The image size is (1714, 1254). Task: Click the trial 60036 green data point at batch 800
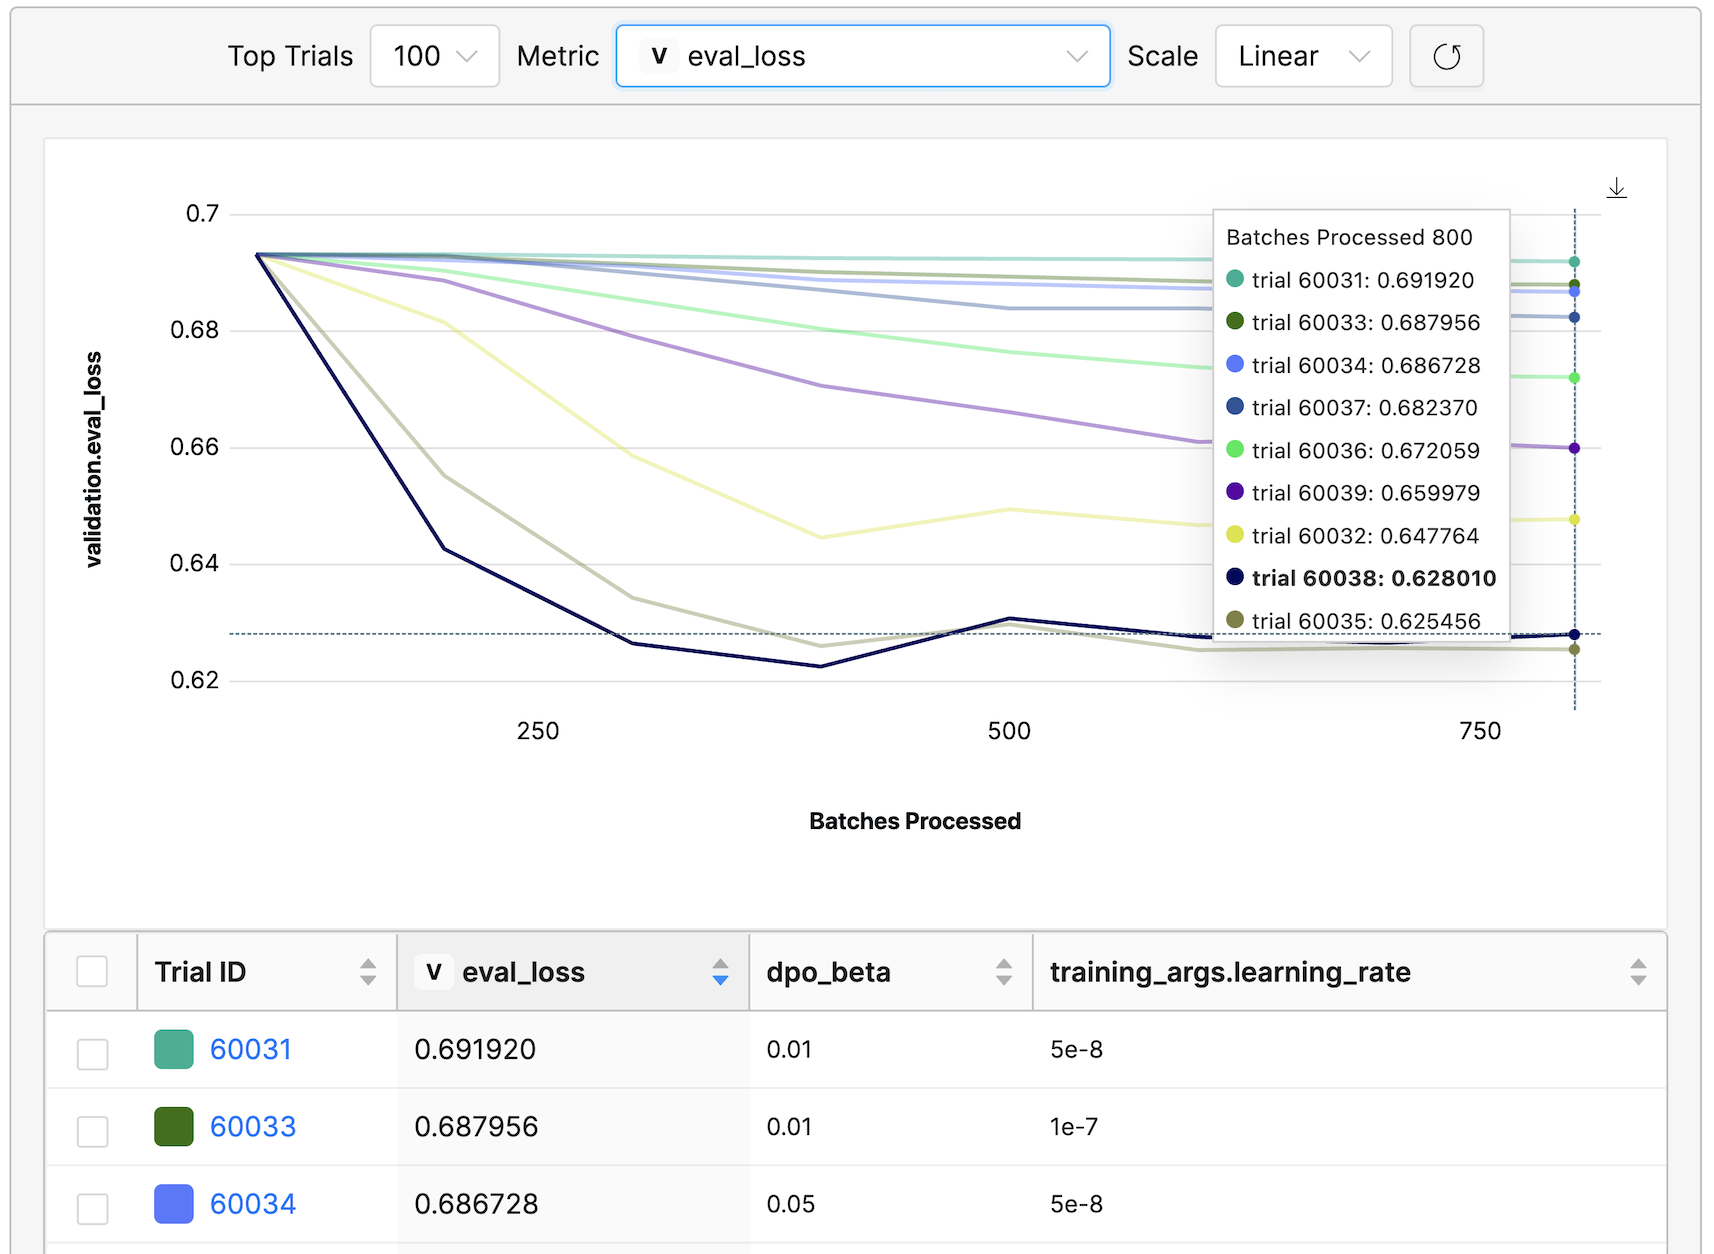[1574, 378]
